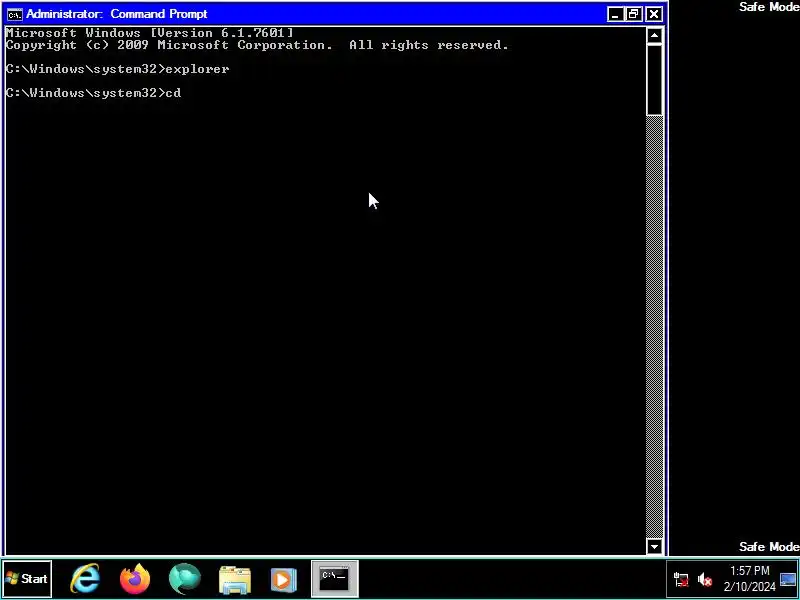This screenshot has height=600, width=800.
Task: Close the Command Prompt window
Action: (x=654, y=14)
